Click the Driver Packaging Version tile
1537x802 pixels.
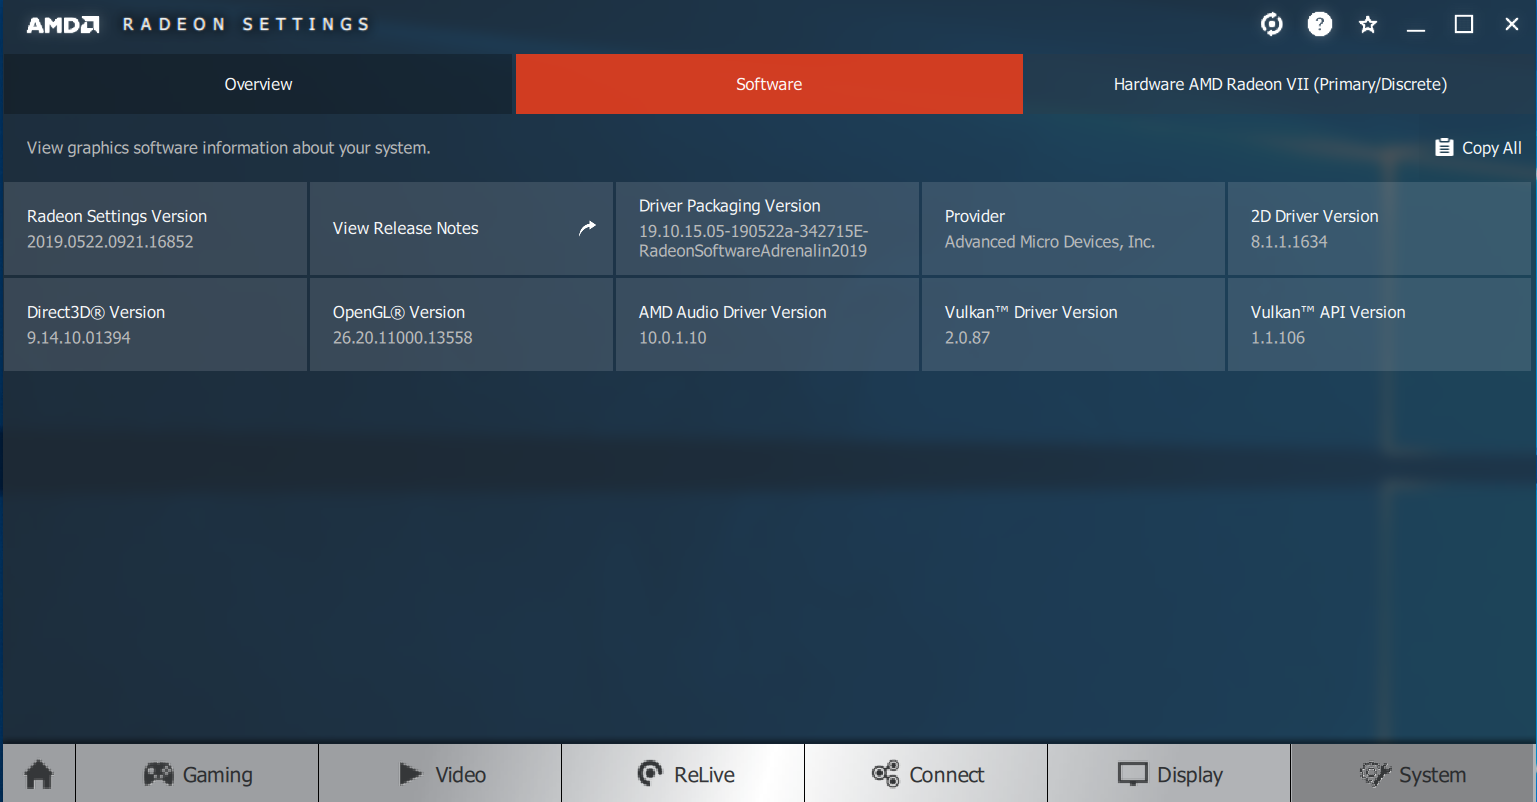(766, 228)
